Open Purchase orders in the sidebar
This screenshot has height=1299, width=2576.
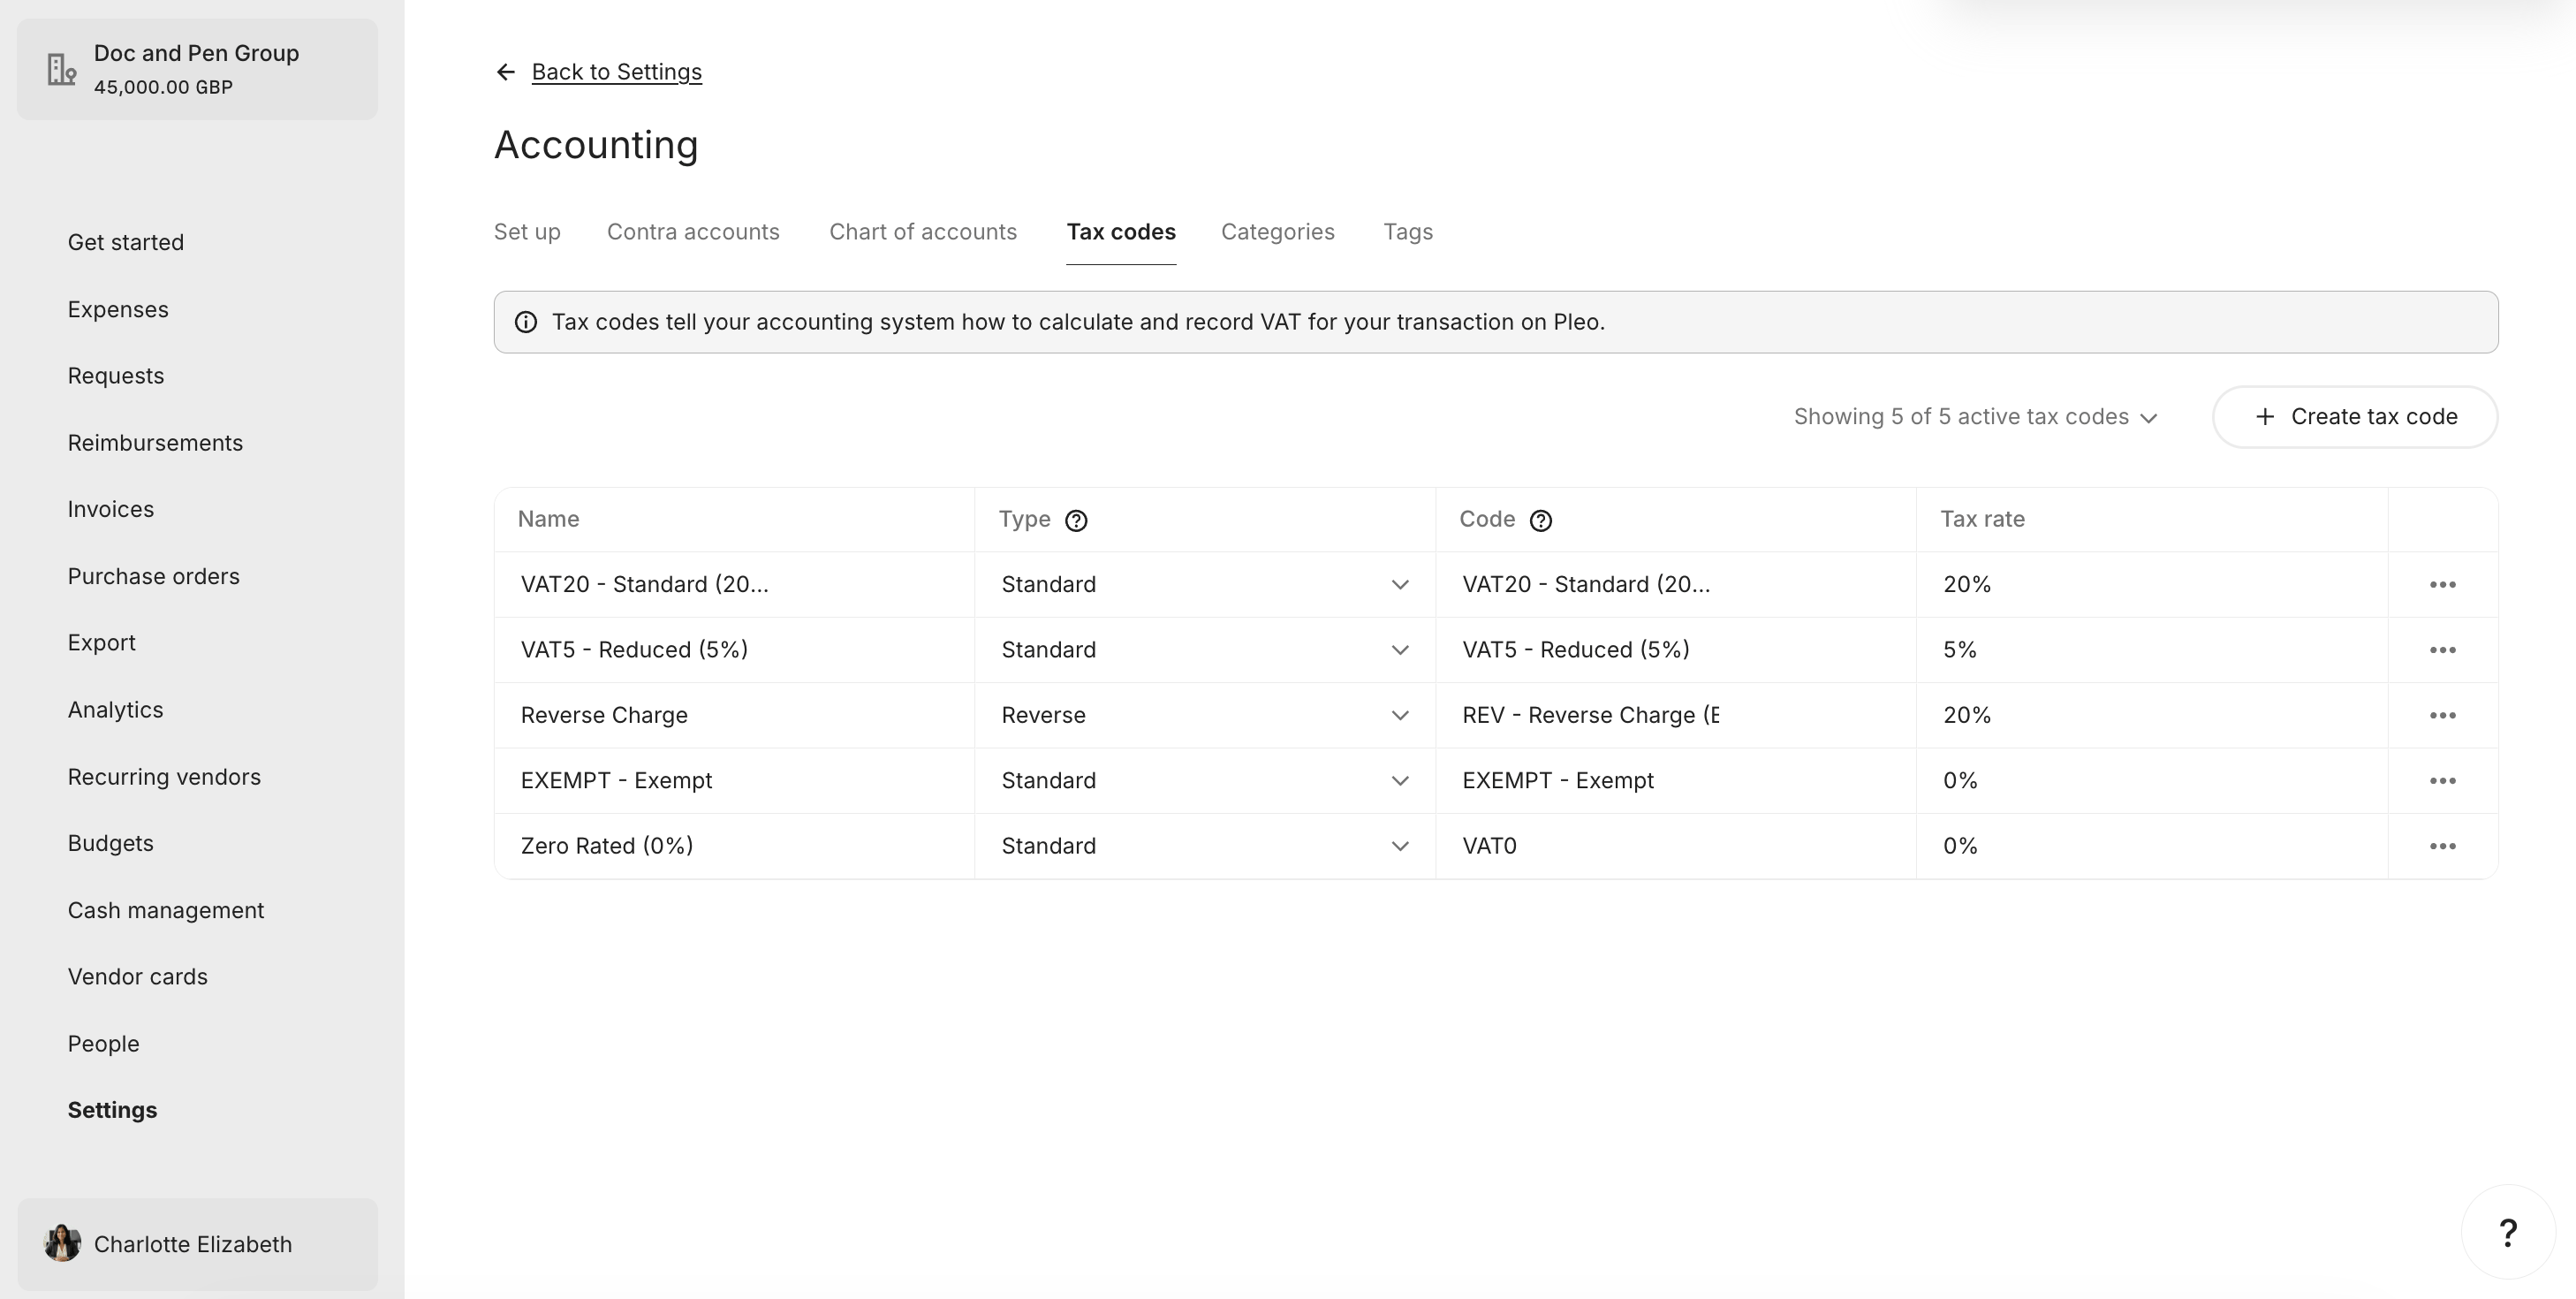pyautogui.click(x=154, y=577)
